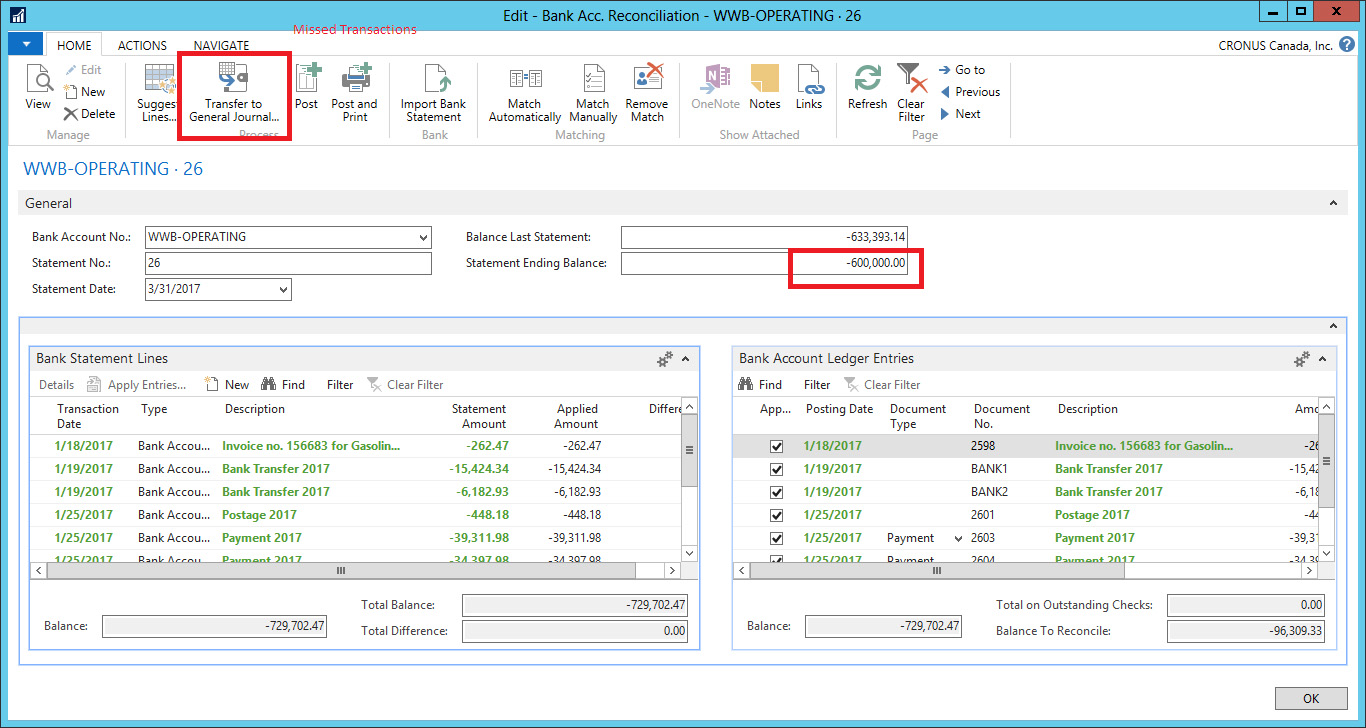Screen dimensions: 1366x728
Task: Click Transfer to General Journal
Action: pyautogui.click(x=234, y=93)
